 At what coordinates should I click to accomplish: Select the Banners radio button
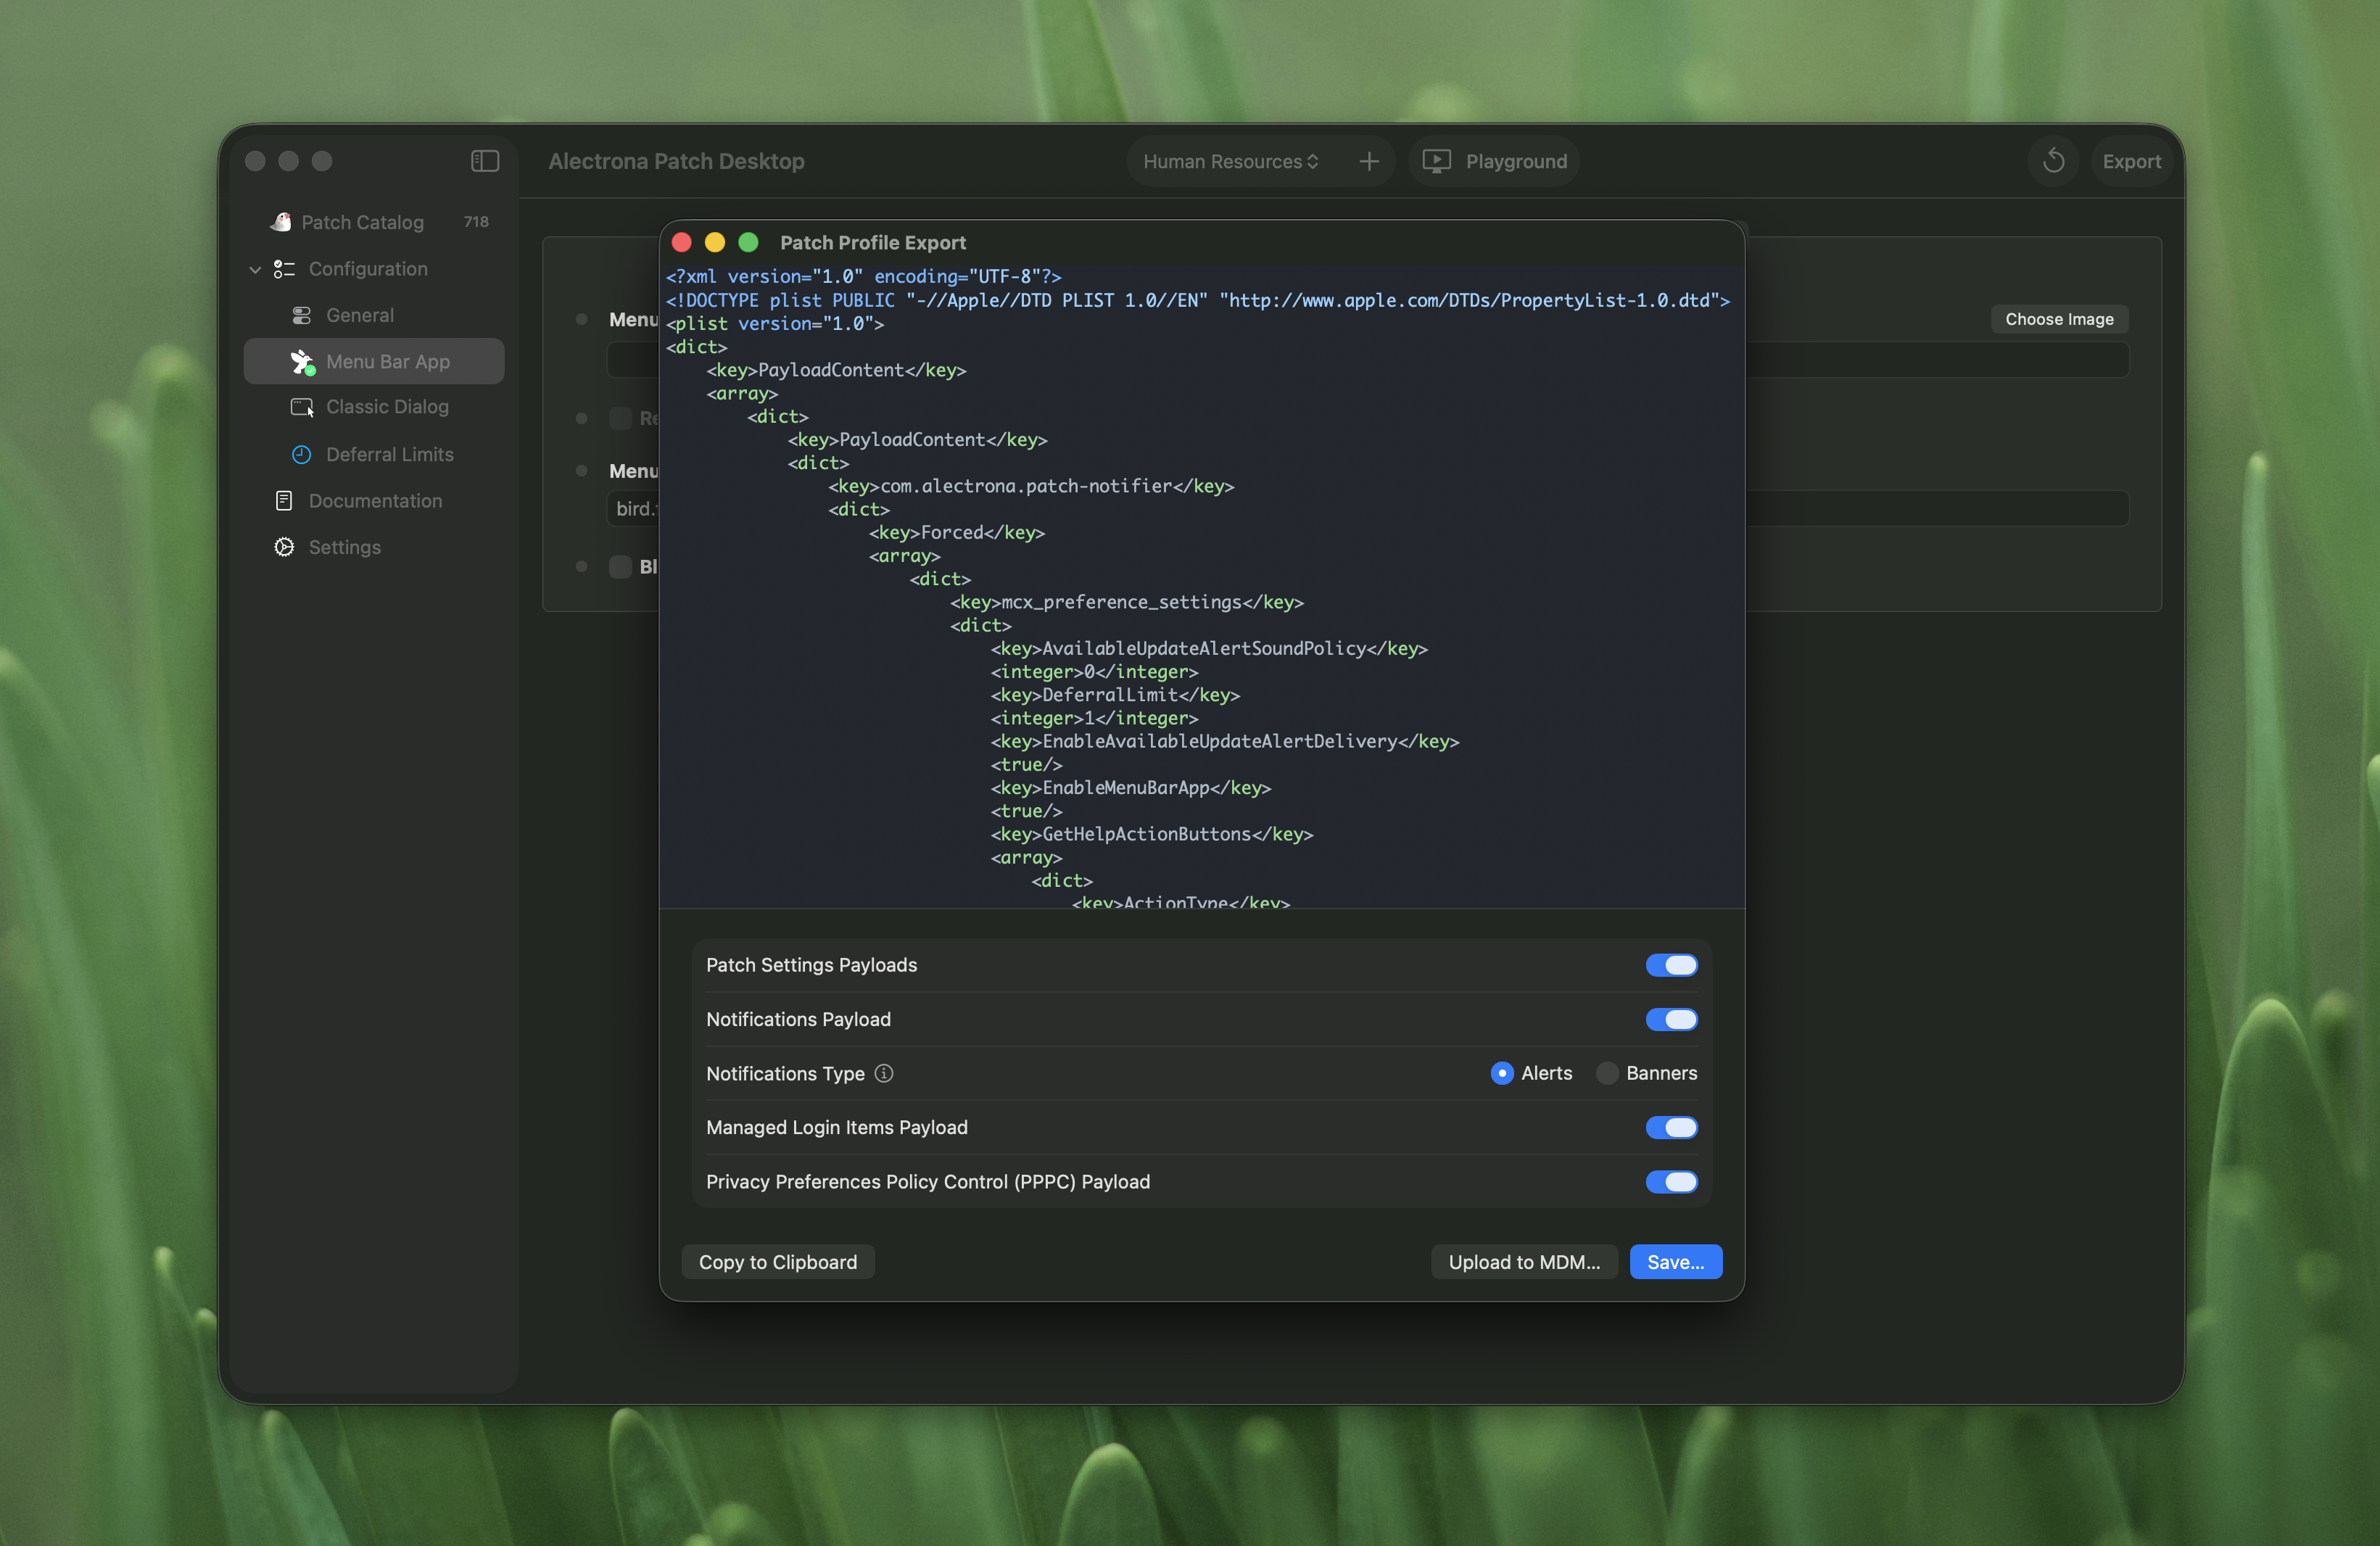click(x=1607, y=1073)
